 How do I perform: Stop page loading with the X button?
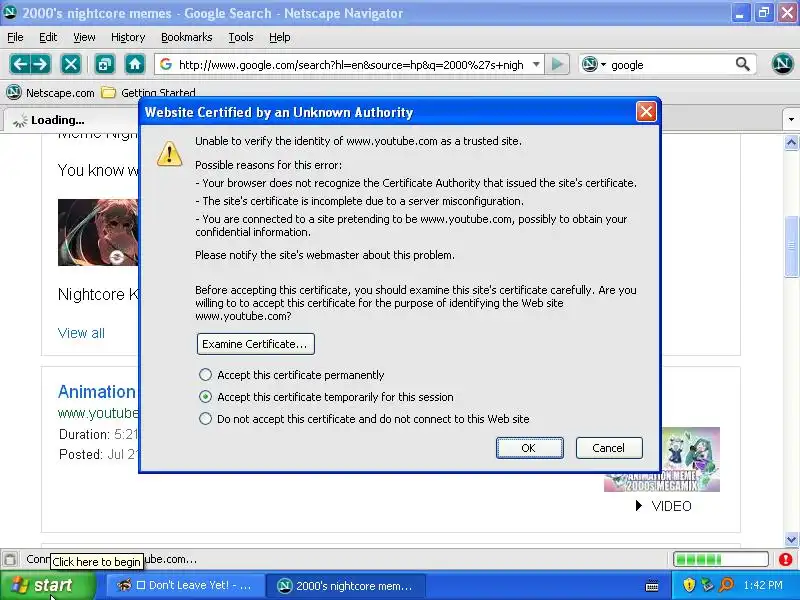71,64
